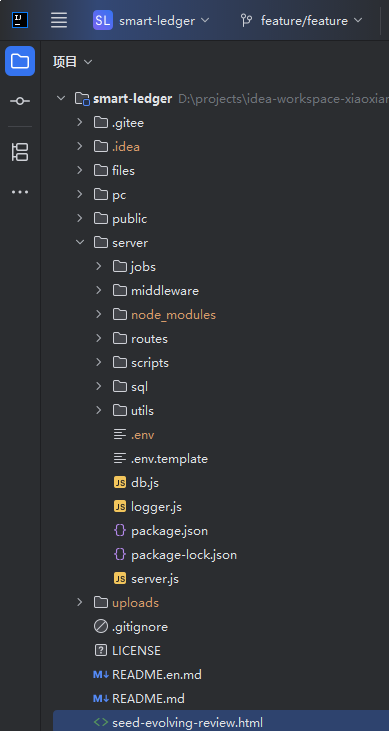Show more tool windows via ellipsis
389x731 pixels.
(x=20, y=192)
